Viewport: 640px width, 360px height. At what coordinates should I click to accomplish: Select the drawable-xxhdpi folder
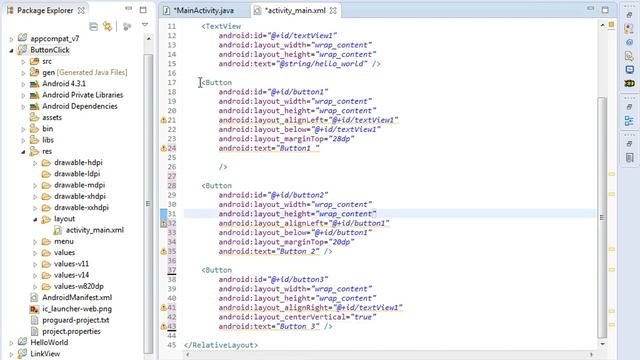76,207
